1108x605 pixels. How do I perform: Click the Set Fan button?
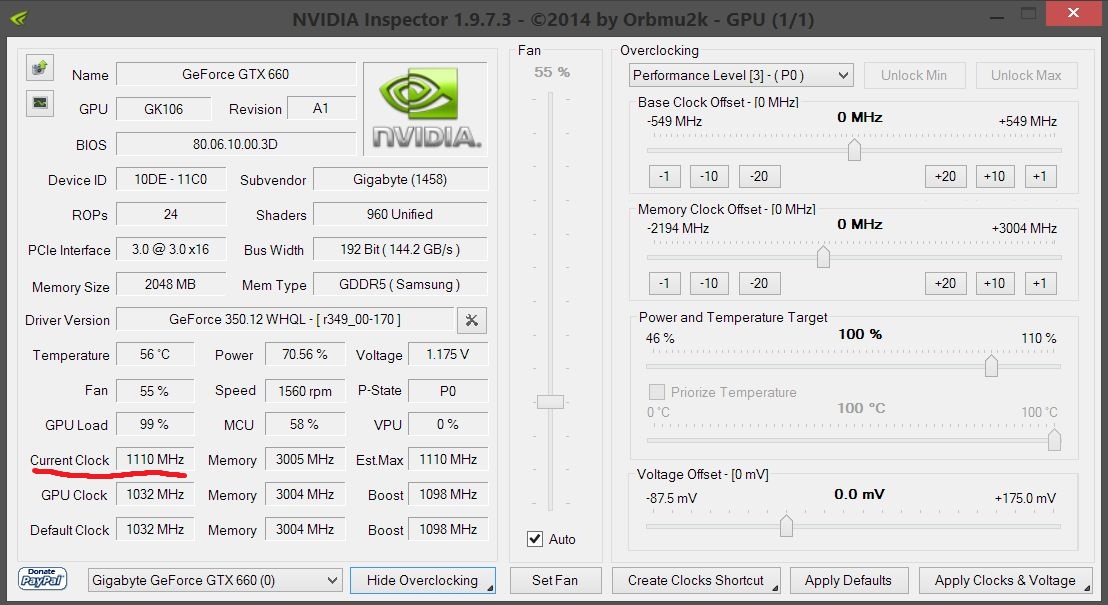click(555, 580)
